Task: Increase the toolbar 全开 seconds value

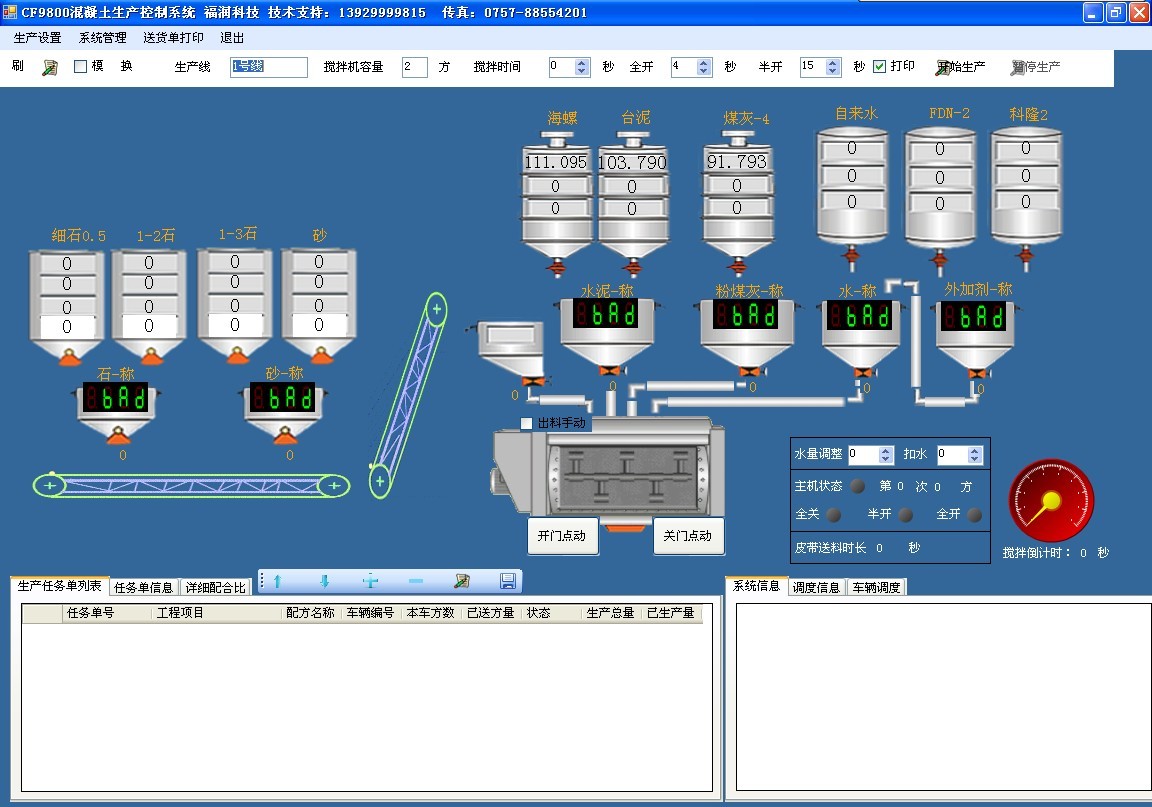Action: point(704,62)
